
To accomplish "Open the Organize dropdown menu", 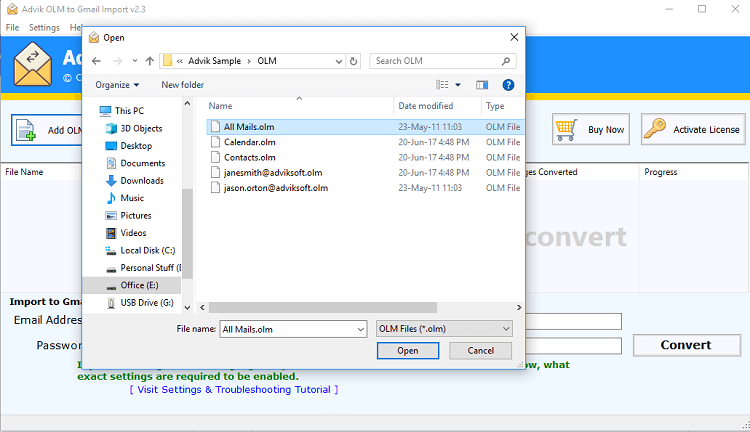I will 117,85.
